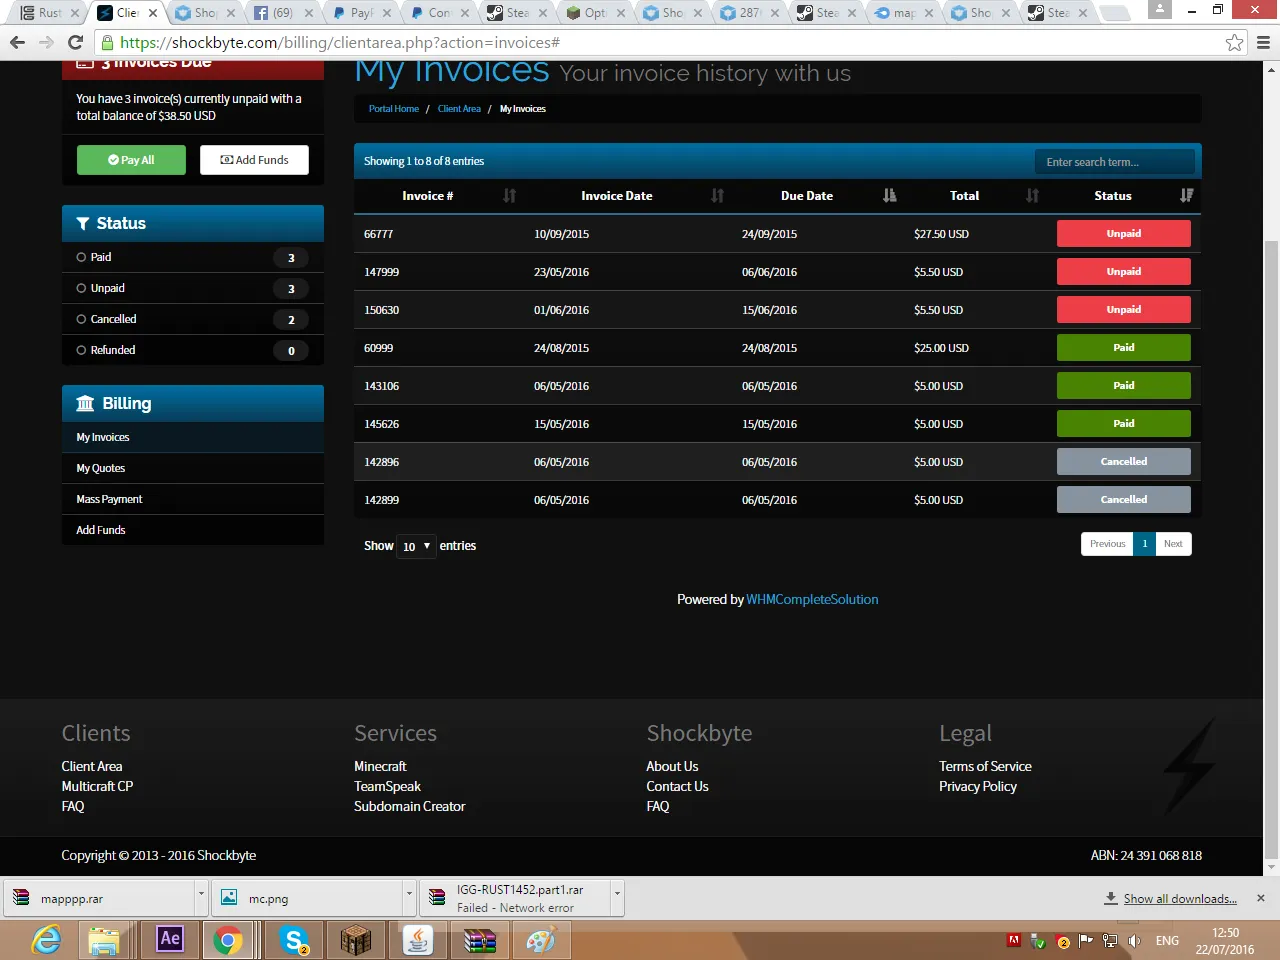The width and height of the screenshot is (1280, 960).
Task: Go to My Quotes in Billing menu
Action: click(101, 468)
